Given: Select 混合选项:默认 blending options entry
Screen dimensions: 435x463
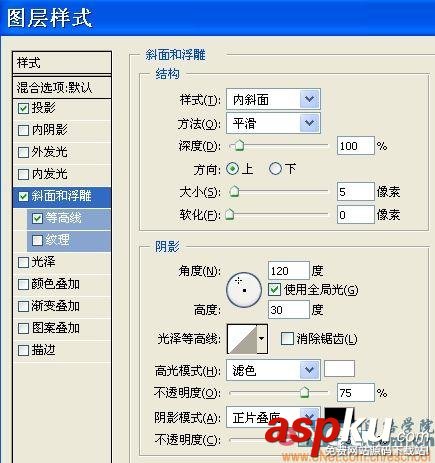Looking at the screenshot, I should [x=62, y=88].
